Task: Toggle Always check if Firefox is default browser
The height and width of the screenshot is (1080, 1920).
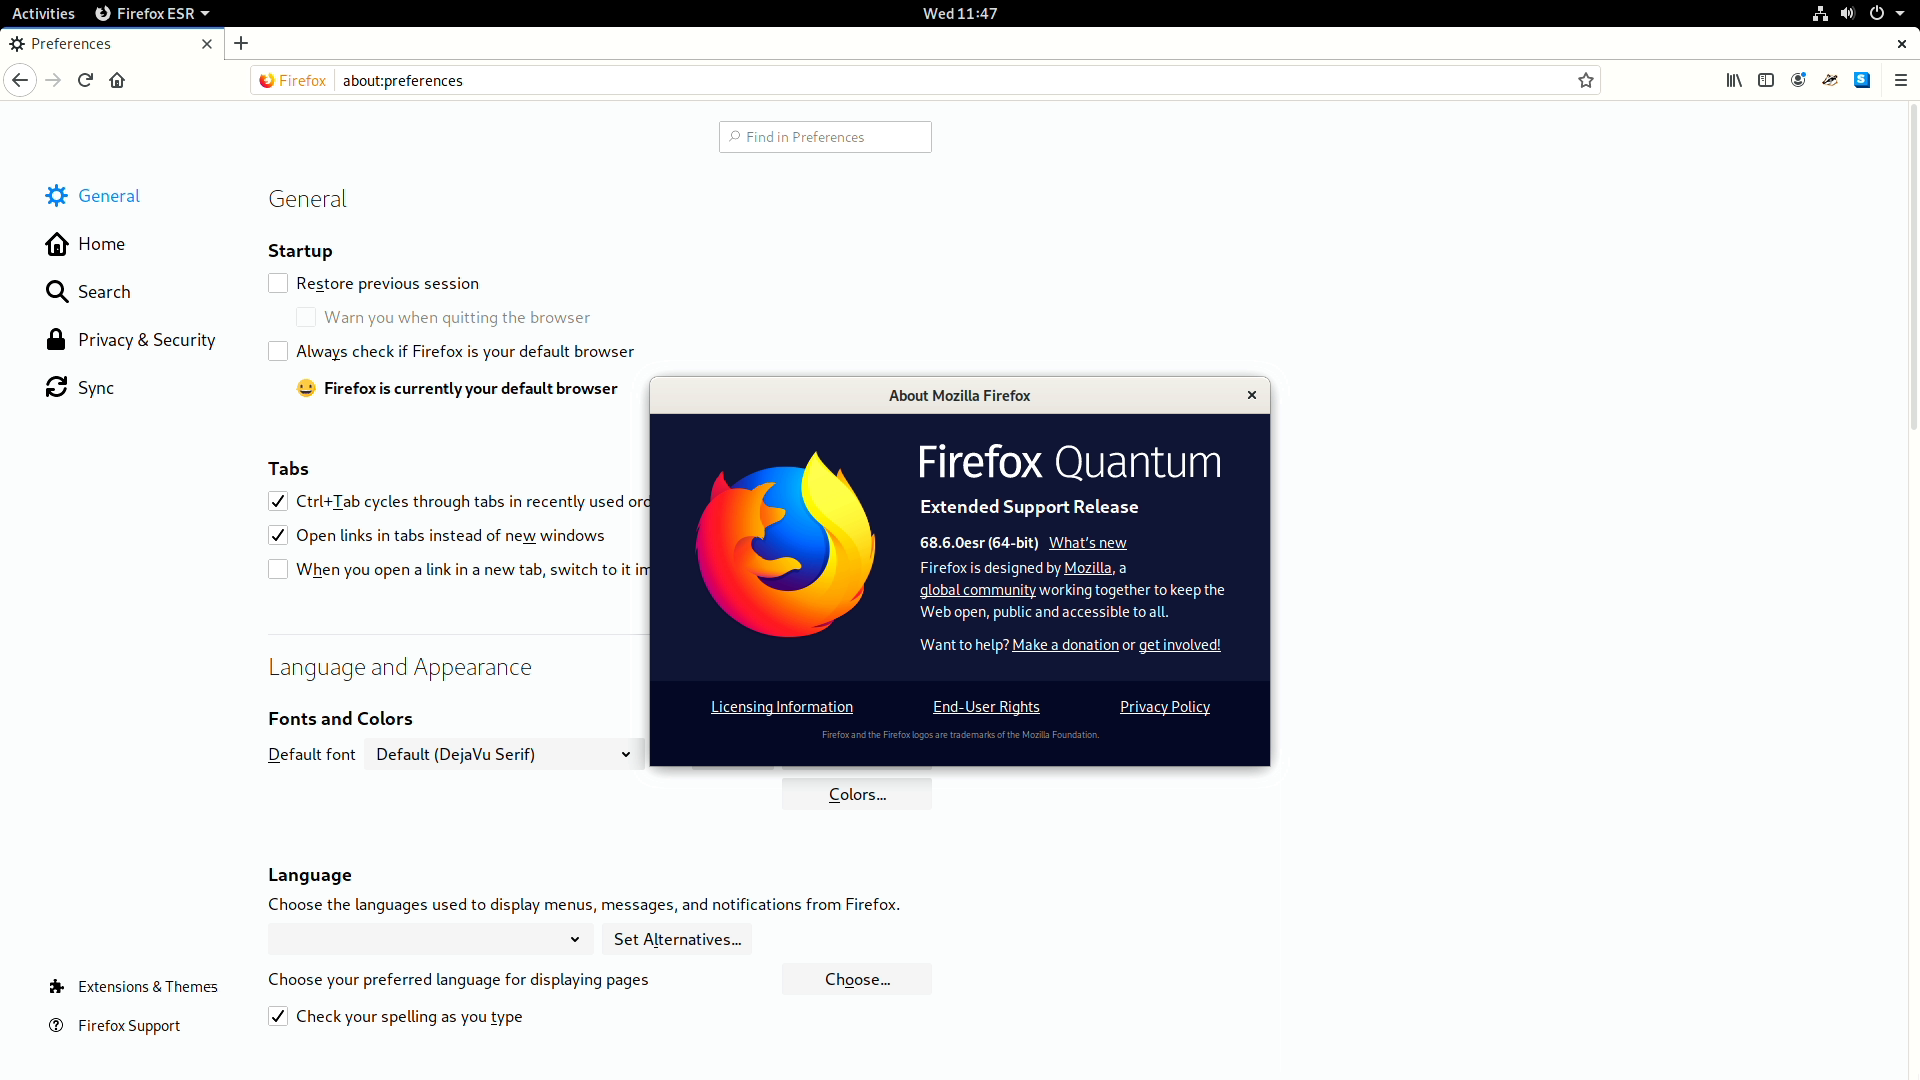Action: pos(278,352)
